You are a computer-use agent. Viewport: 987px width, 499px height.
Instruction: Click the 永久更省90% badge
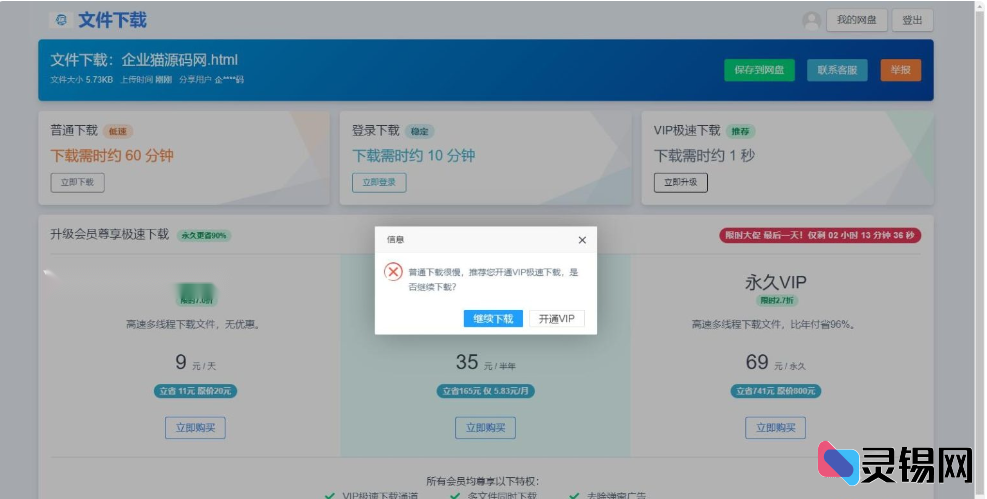click(x=203, y=235)
